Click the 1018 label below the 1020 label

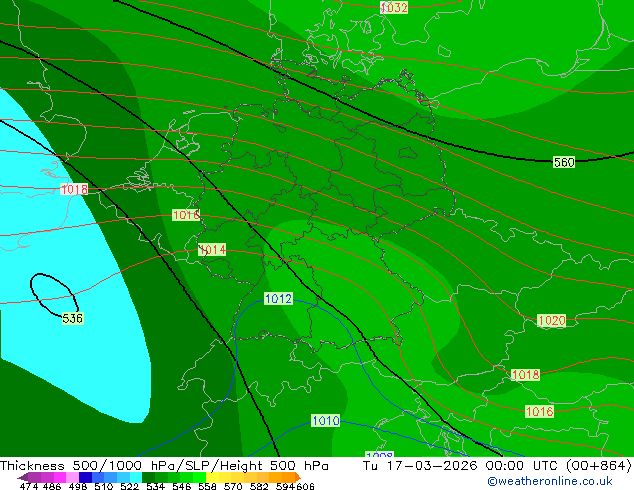pyautogui.click(x=525, y=375)
